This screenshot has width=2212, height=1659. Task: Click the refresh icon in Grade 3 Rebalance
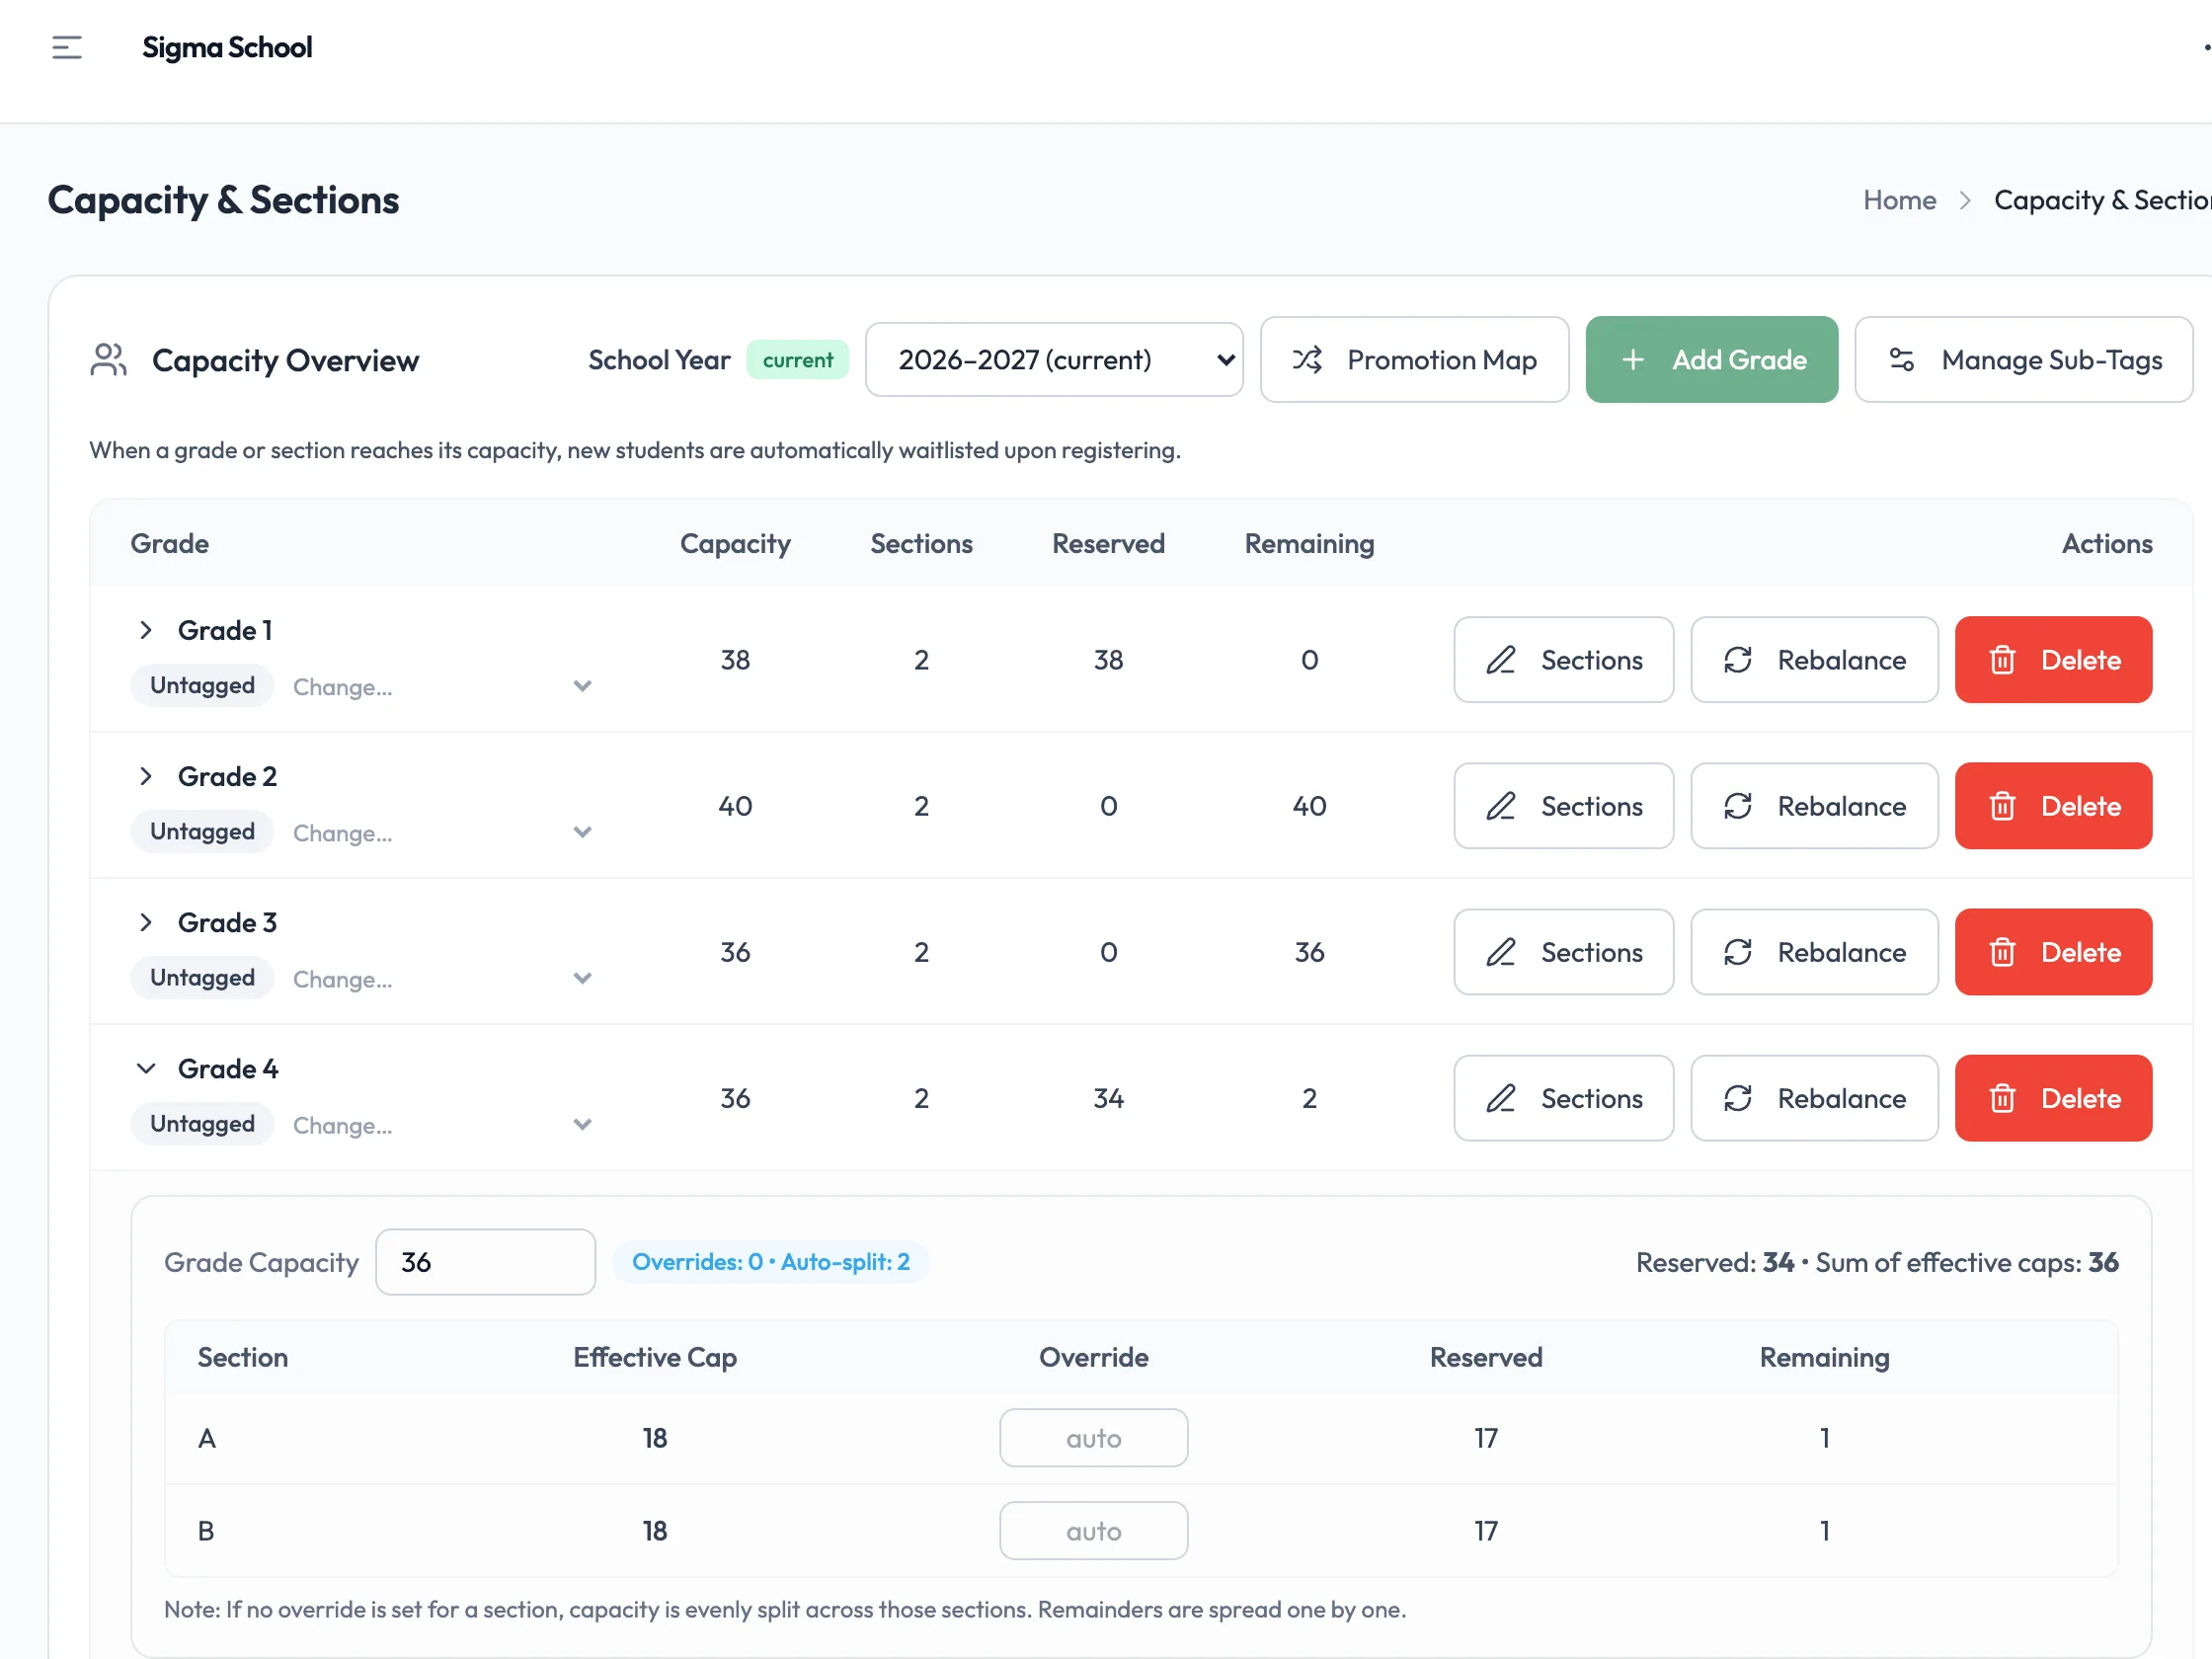coord(1738,952)
